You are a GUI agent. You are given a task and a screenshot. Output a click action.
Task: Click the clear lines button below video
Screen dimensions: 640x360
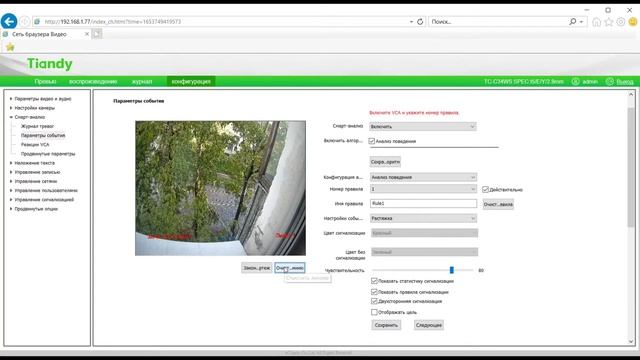pyautogui.click(x=290, y=268)
